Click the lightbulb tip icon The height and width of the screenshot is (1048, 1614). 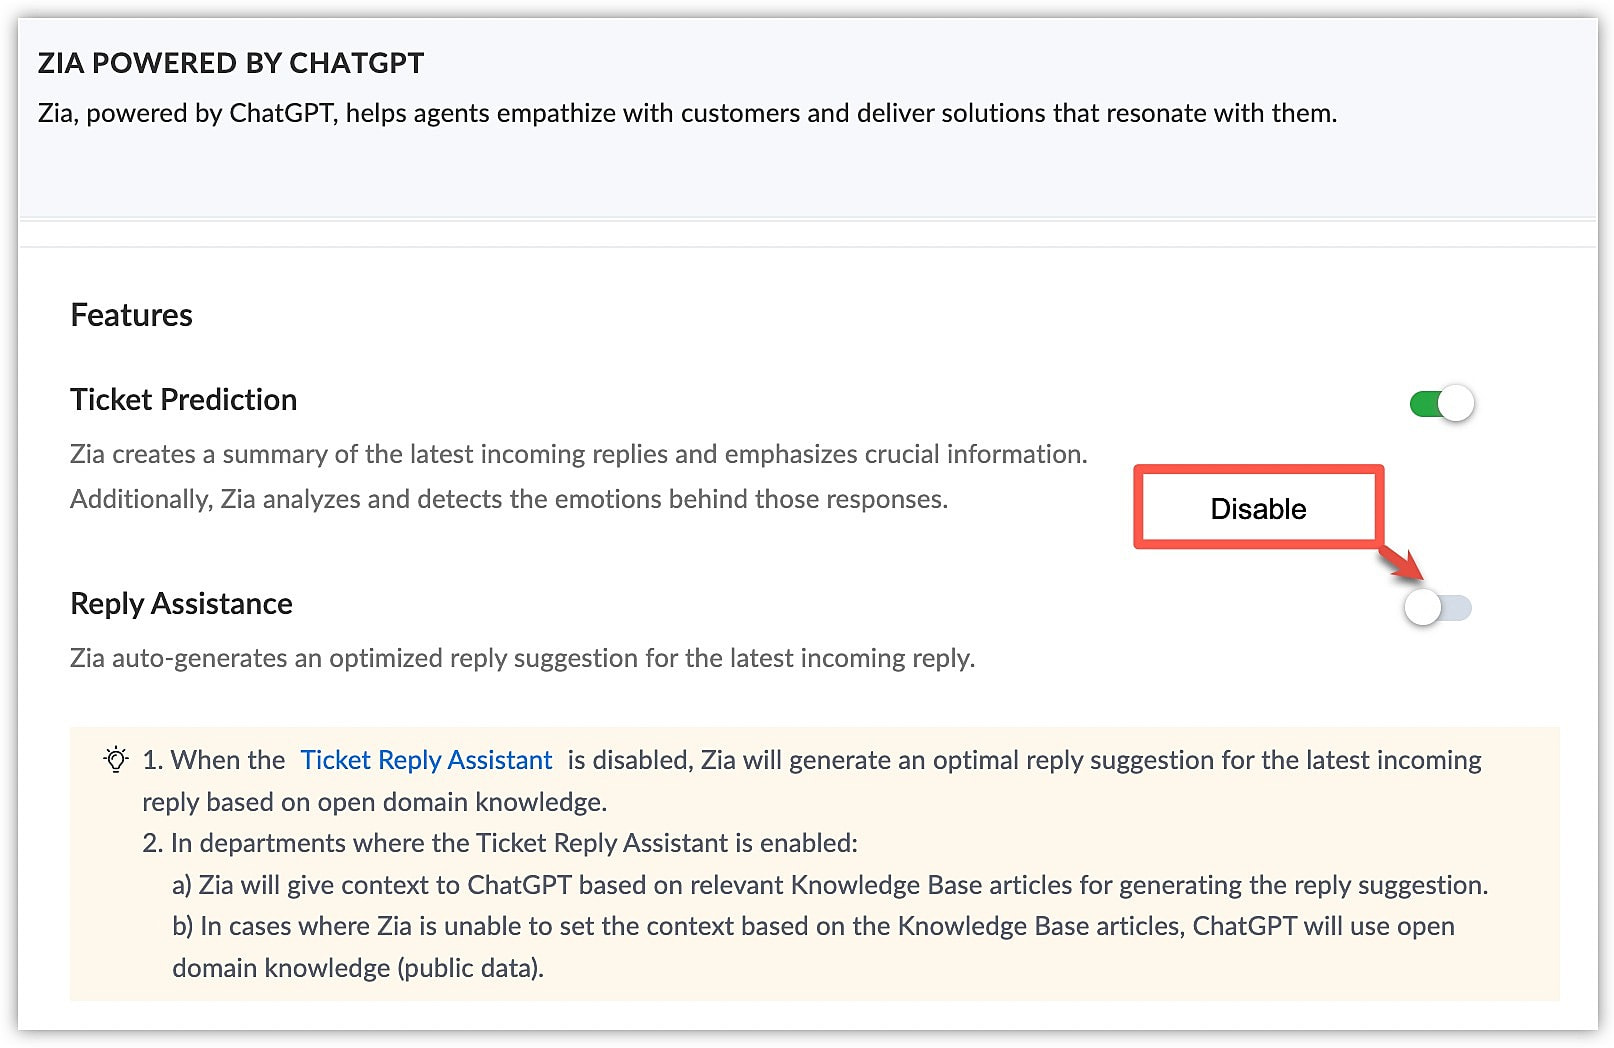[x=116, y=759]
